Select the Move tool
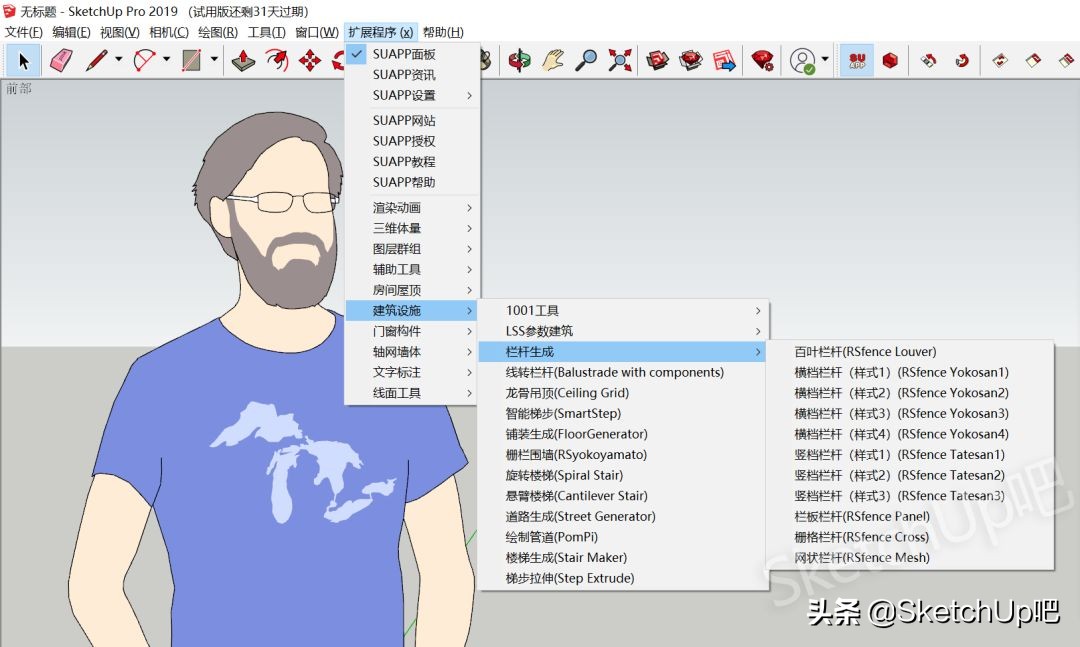Viewport: 1080px width, 647px height. pyautogui.click(x=312, y=60)
